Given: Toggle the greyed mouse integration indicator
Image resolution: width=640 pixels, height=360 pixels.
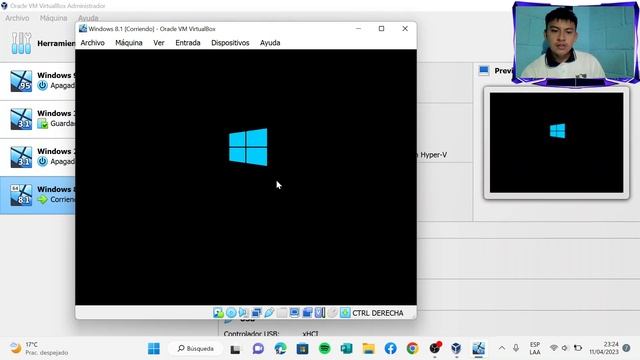Looking at the screenshot, I should click(332, 313).
